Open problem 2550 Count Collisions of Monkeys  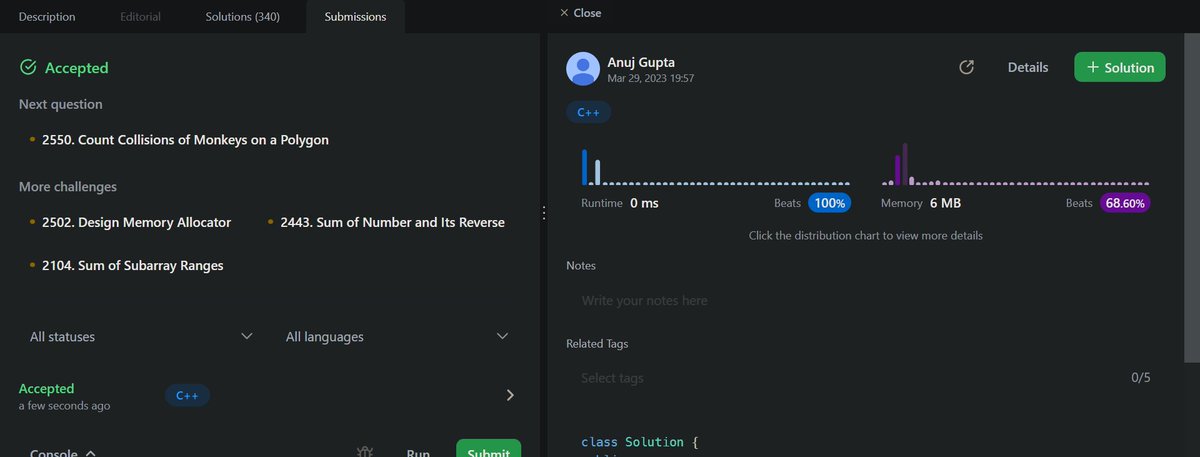(185, 140)
